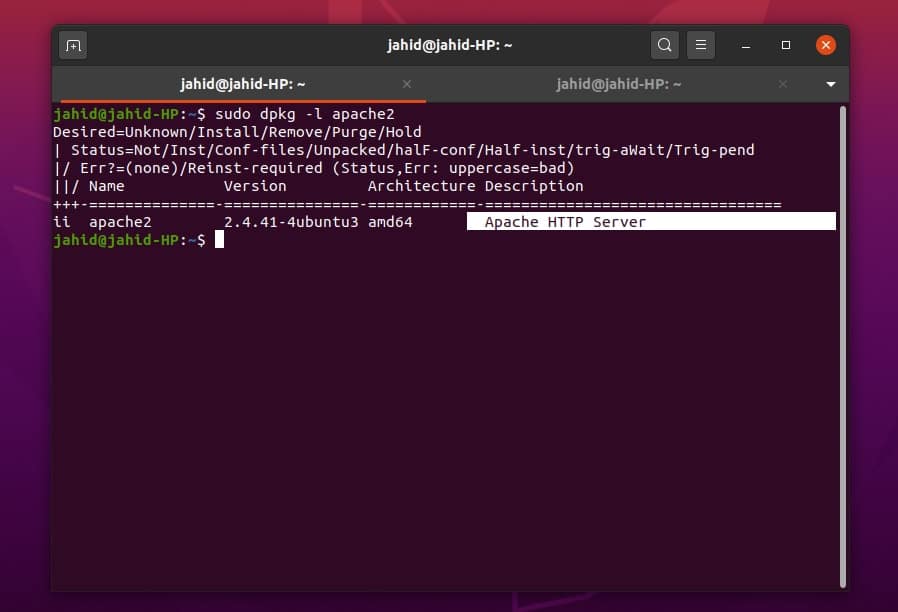This screenshot has width=898, height=612.
Task: Click the window title jahid@jahid-HP: ~
Action: point(450,45)
